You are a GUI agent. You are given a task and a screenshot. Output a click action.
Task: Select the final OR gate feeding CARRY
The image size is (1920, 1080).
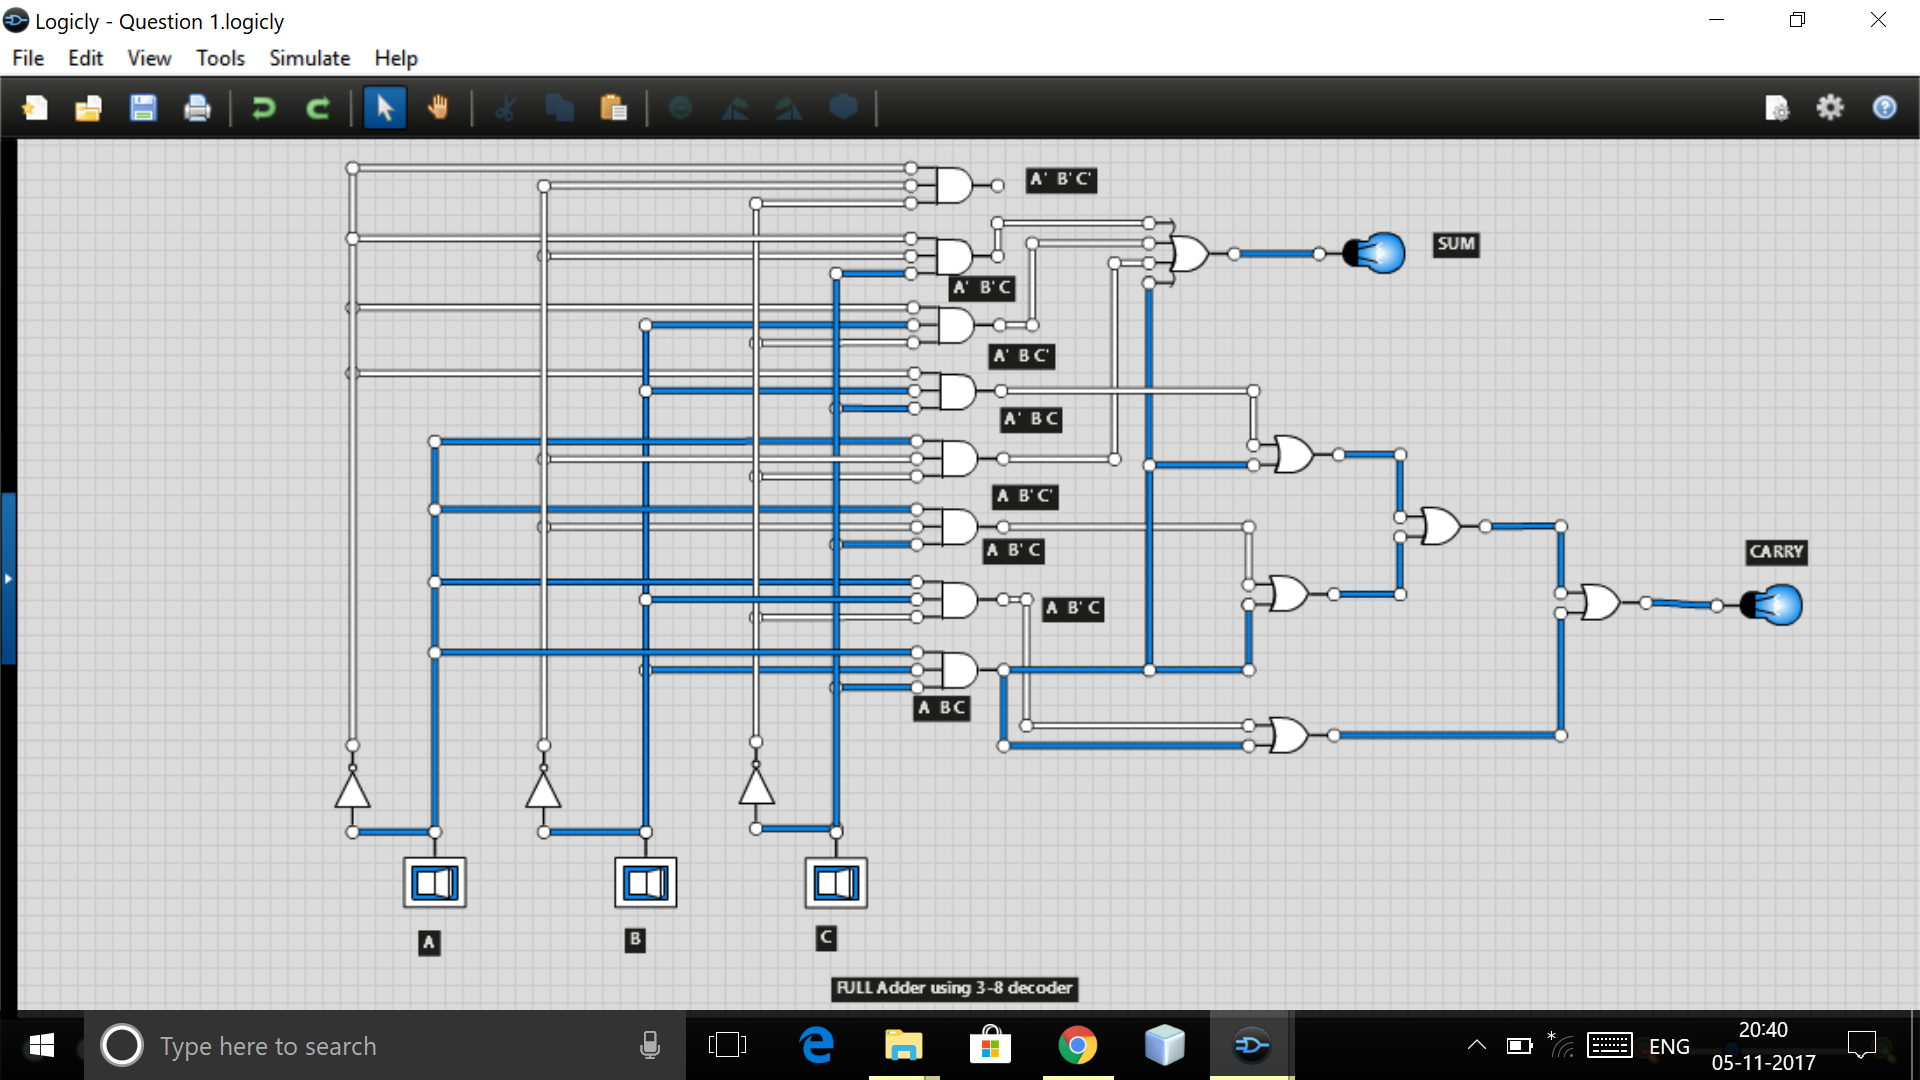tap(1600, 603)
